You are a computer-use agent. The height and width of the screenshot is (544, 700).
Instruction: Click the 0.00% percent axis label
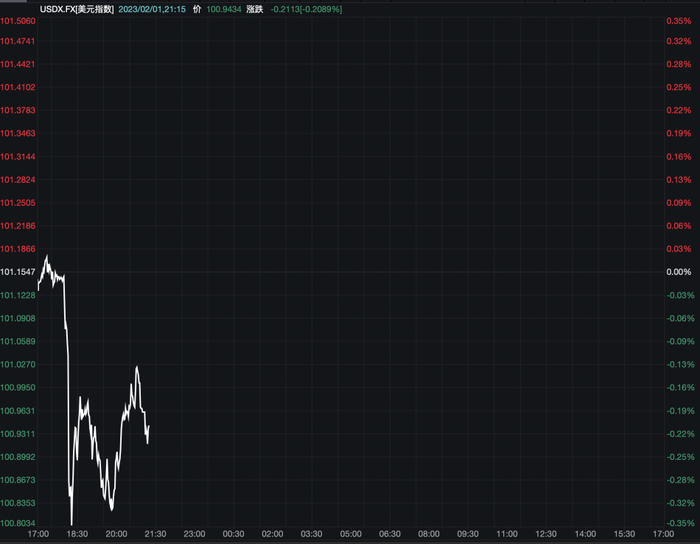[x=679, y=272]
